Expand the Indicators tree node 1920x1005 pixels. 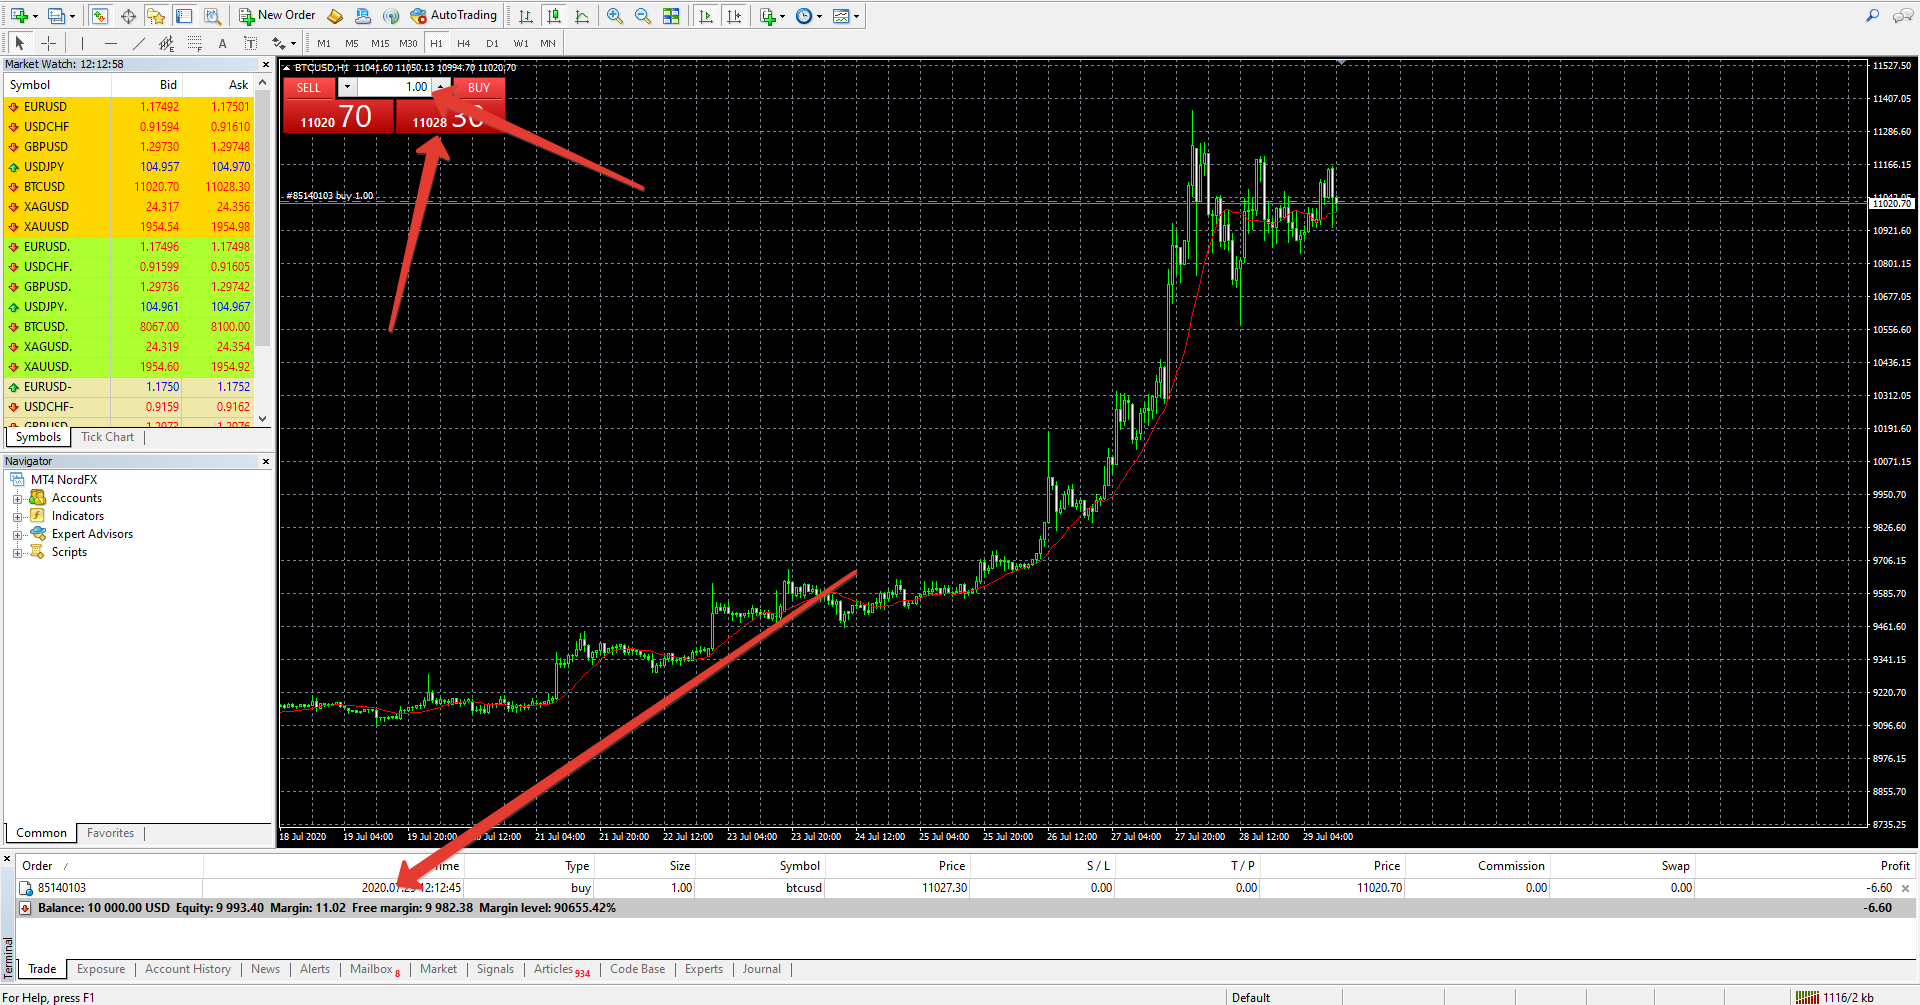(x=17, y=517)
